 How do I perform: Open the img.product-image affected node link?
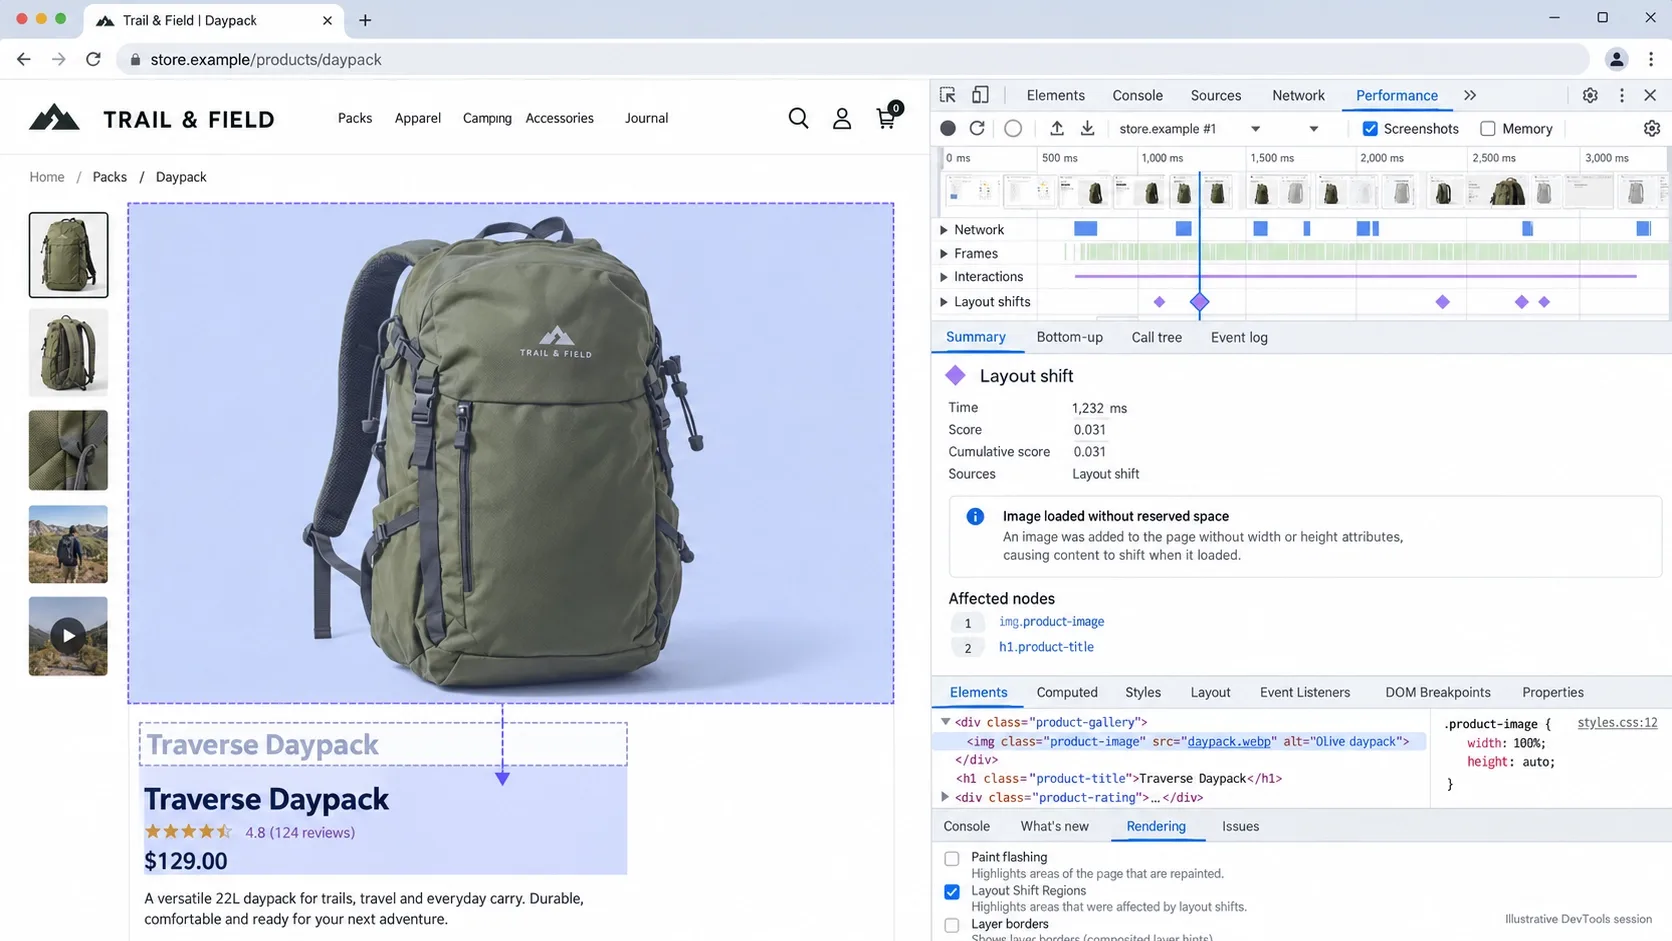click(x=1051, y=622)
